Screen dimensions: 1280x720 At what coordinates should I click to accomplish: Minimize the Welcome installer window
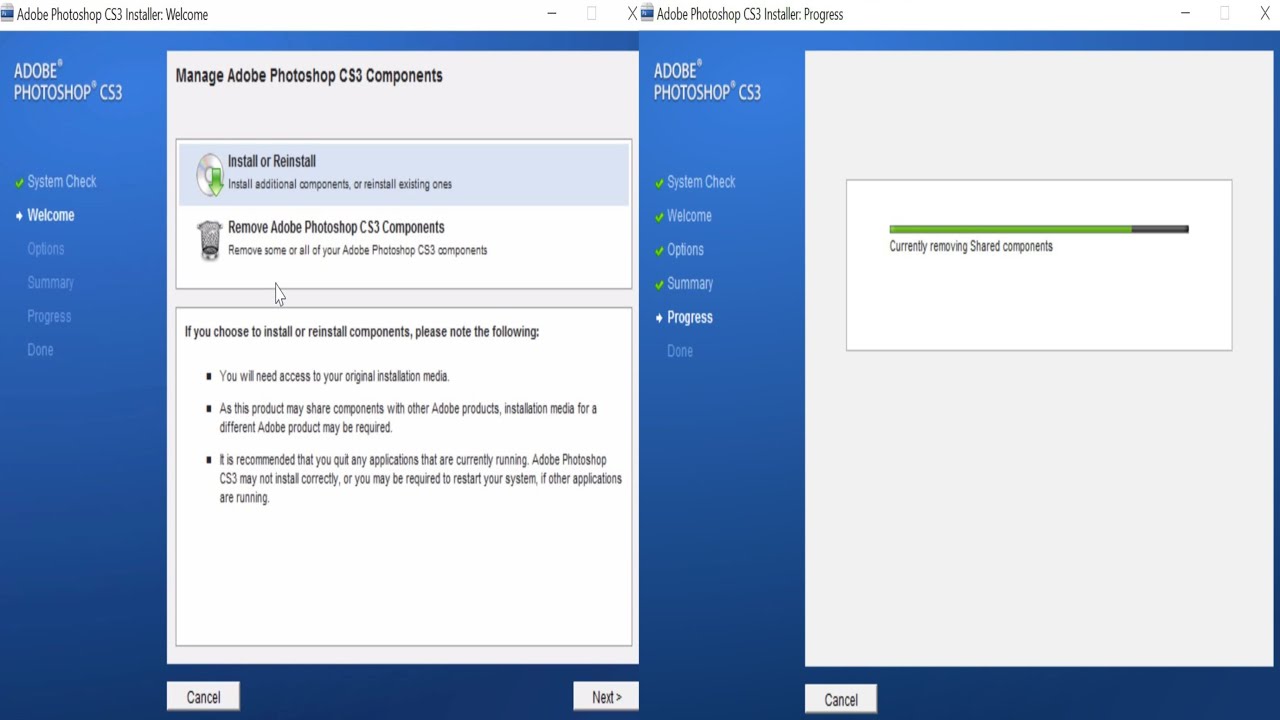552,14
